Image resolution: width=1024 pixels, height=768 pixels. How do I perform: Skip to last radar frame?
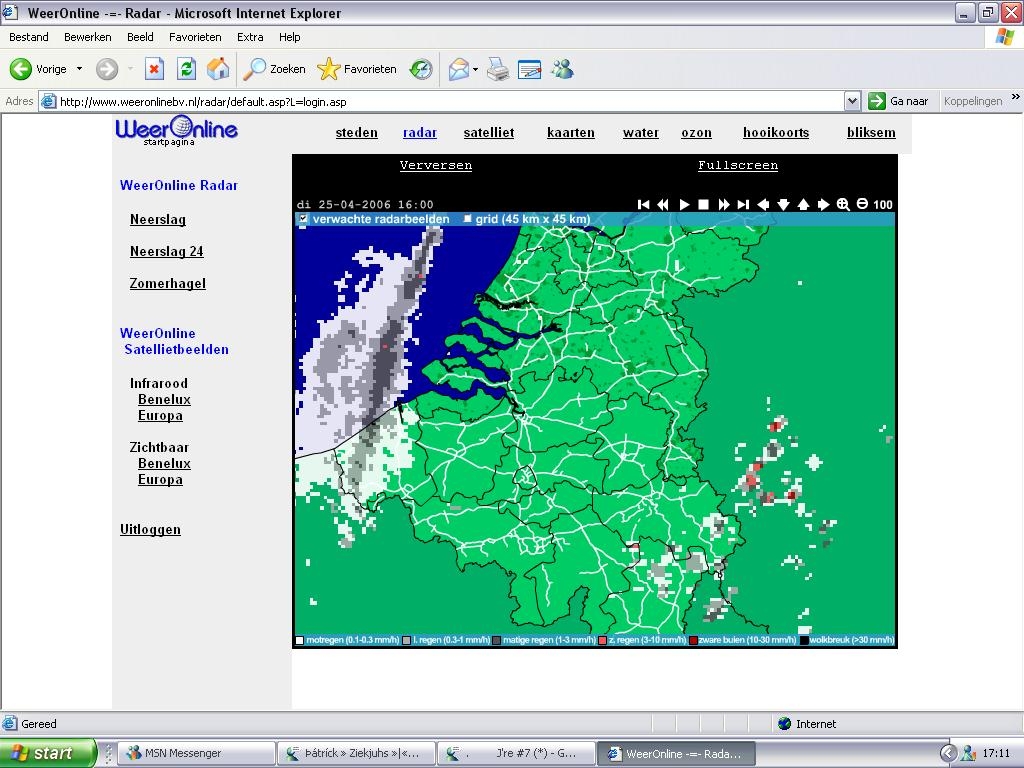click(x=743, y=204)
